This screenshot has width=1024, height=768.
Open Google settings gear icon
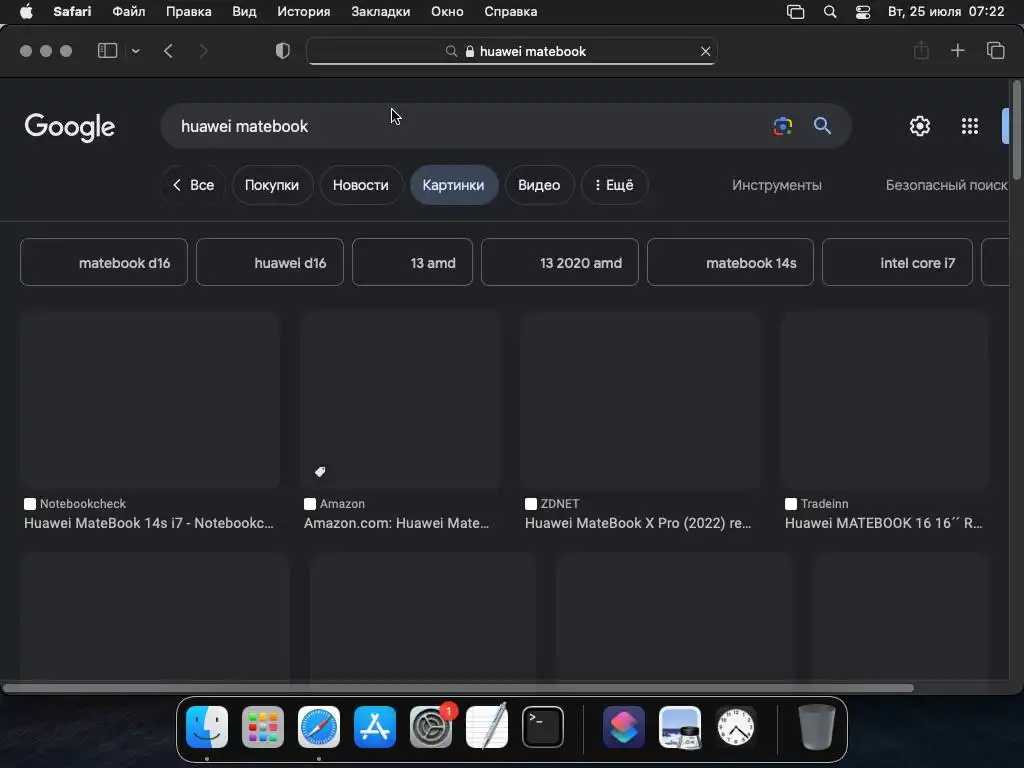(920, 126)
